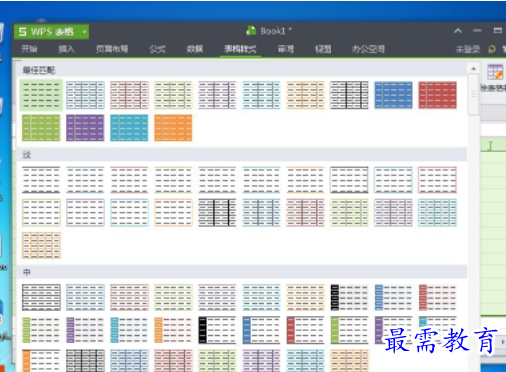Click the Book1 document title icon

251,31
